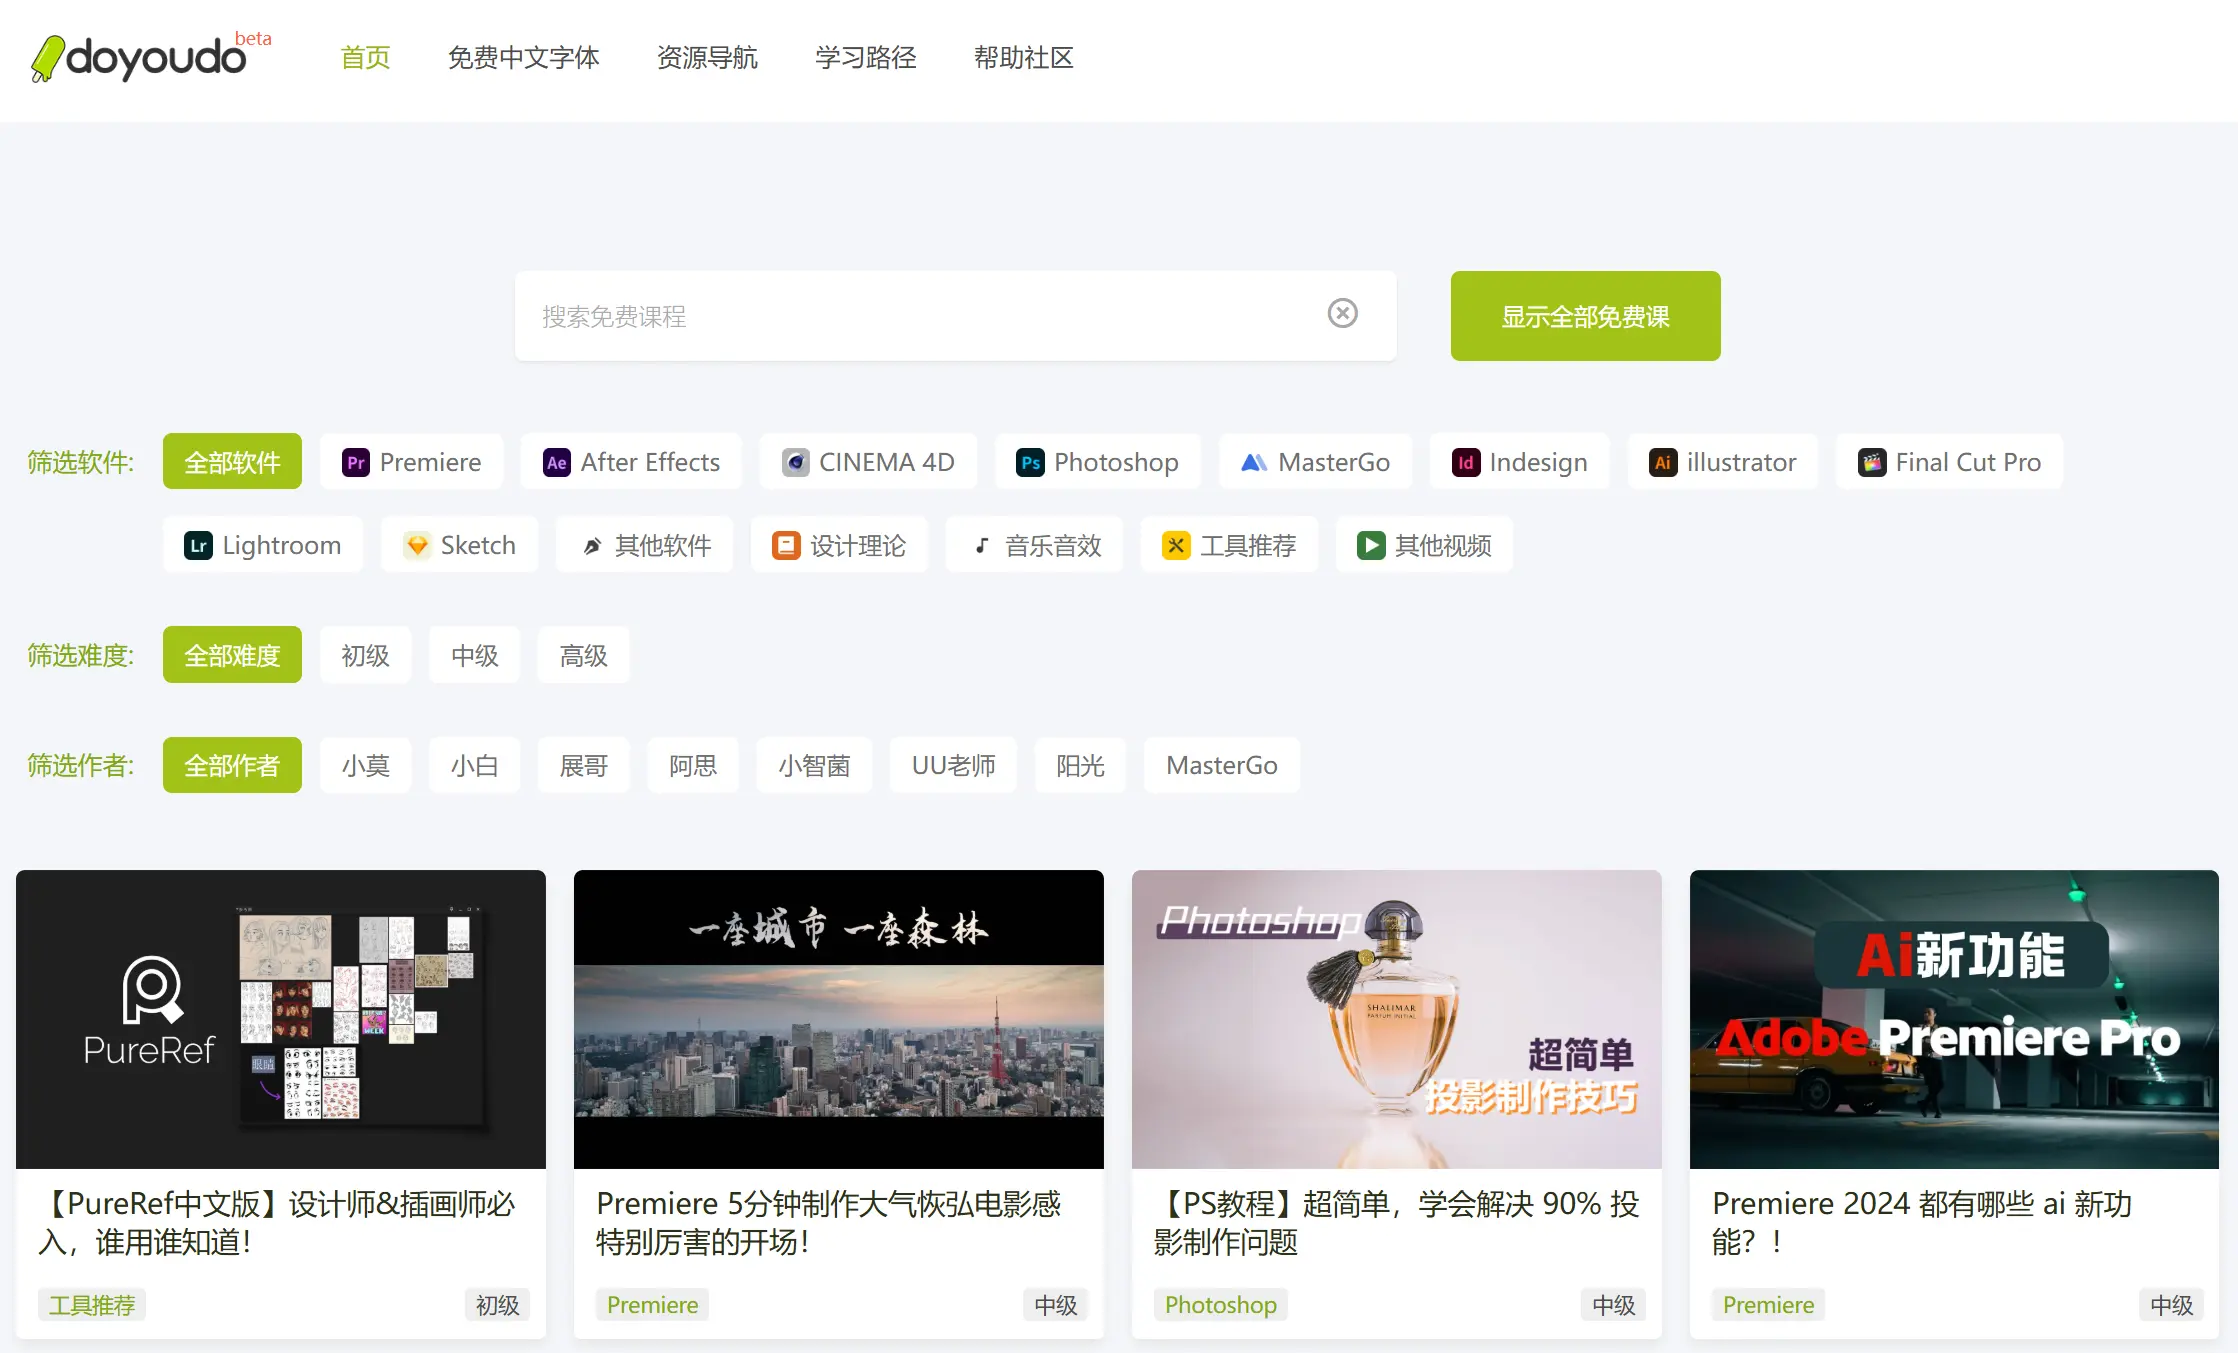Click the 显示全部免费课 button
Screen dimensions: 2238x1353
click(1585, 316)
